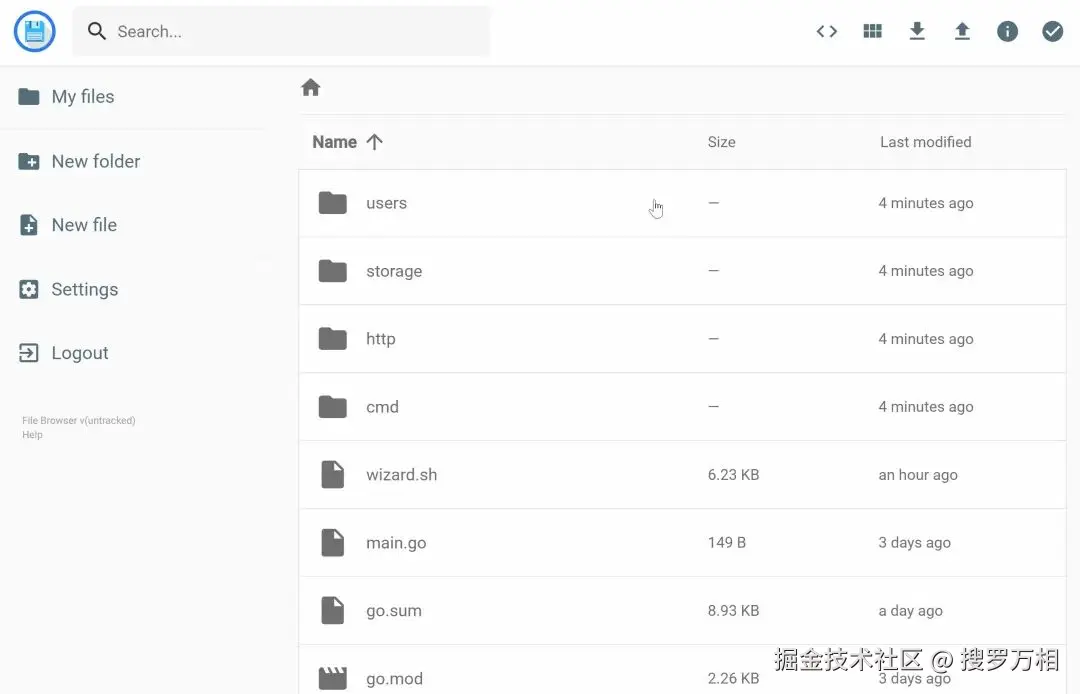The height and width of the screenshot is (694, 1080).
Task: Click the go.mod file name
Action: [394, 679]
